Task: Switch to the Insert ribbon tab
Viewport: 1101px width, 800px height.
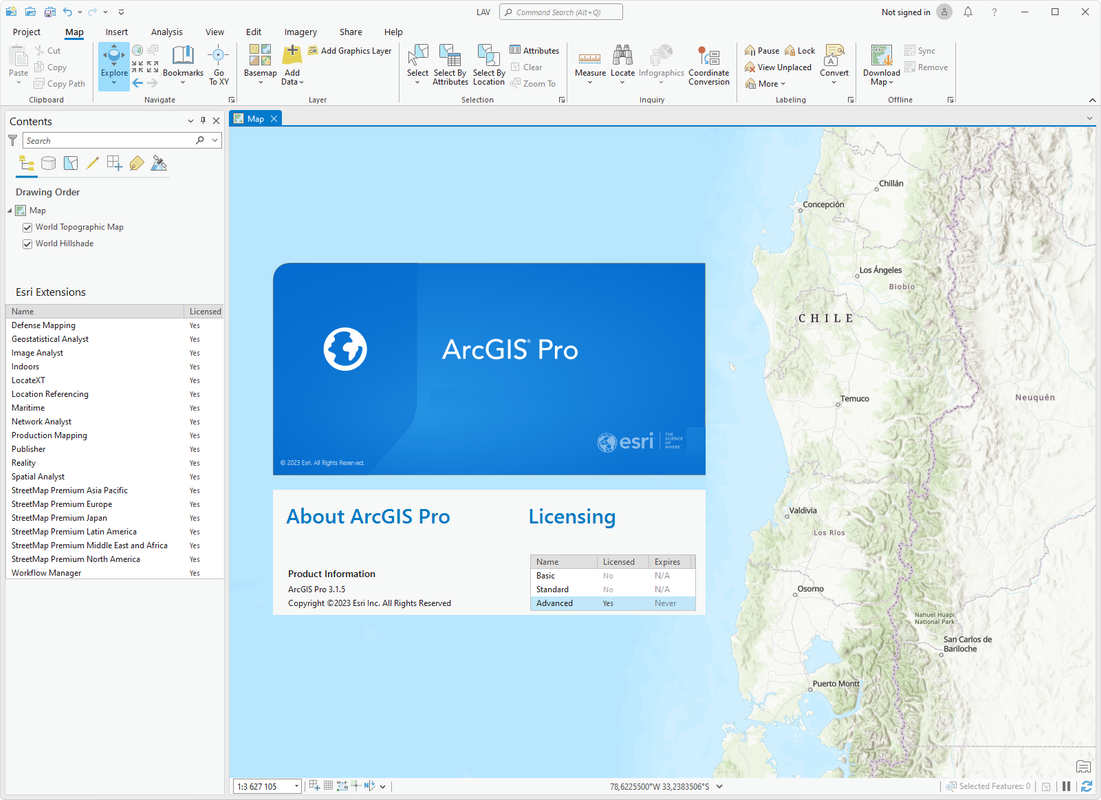Action: click(x=117, y=32)
